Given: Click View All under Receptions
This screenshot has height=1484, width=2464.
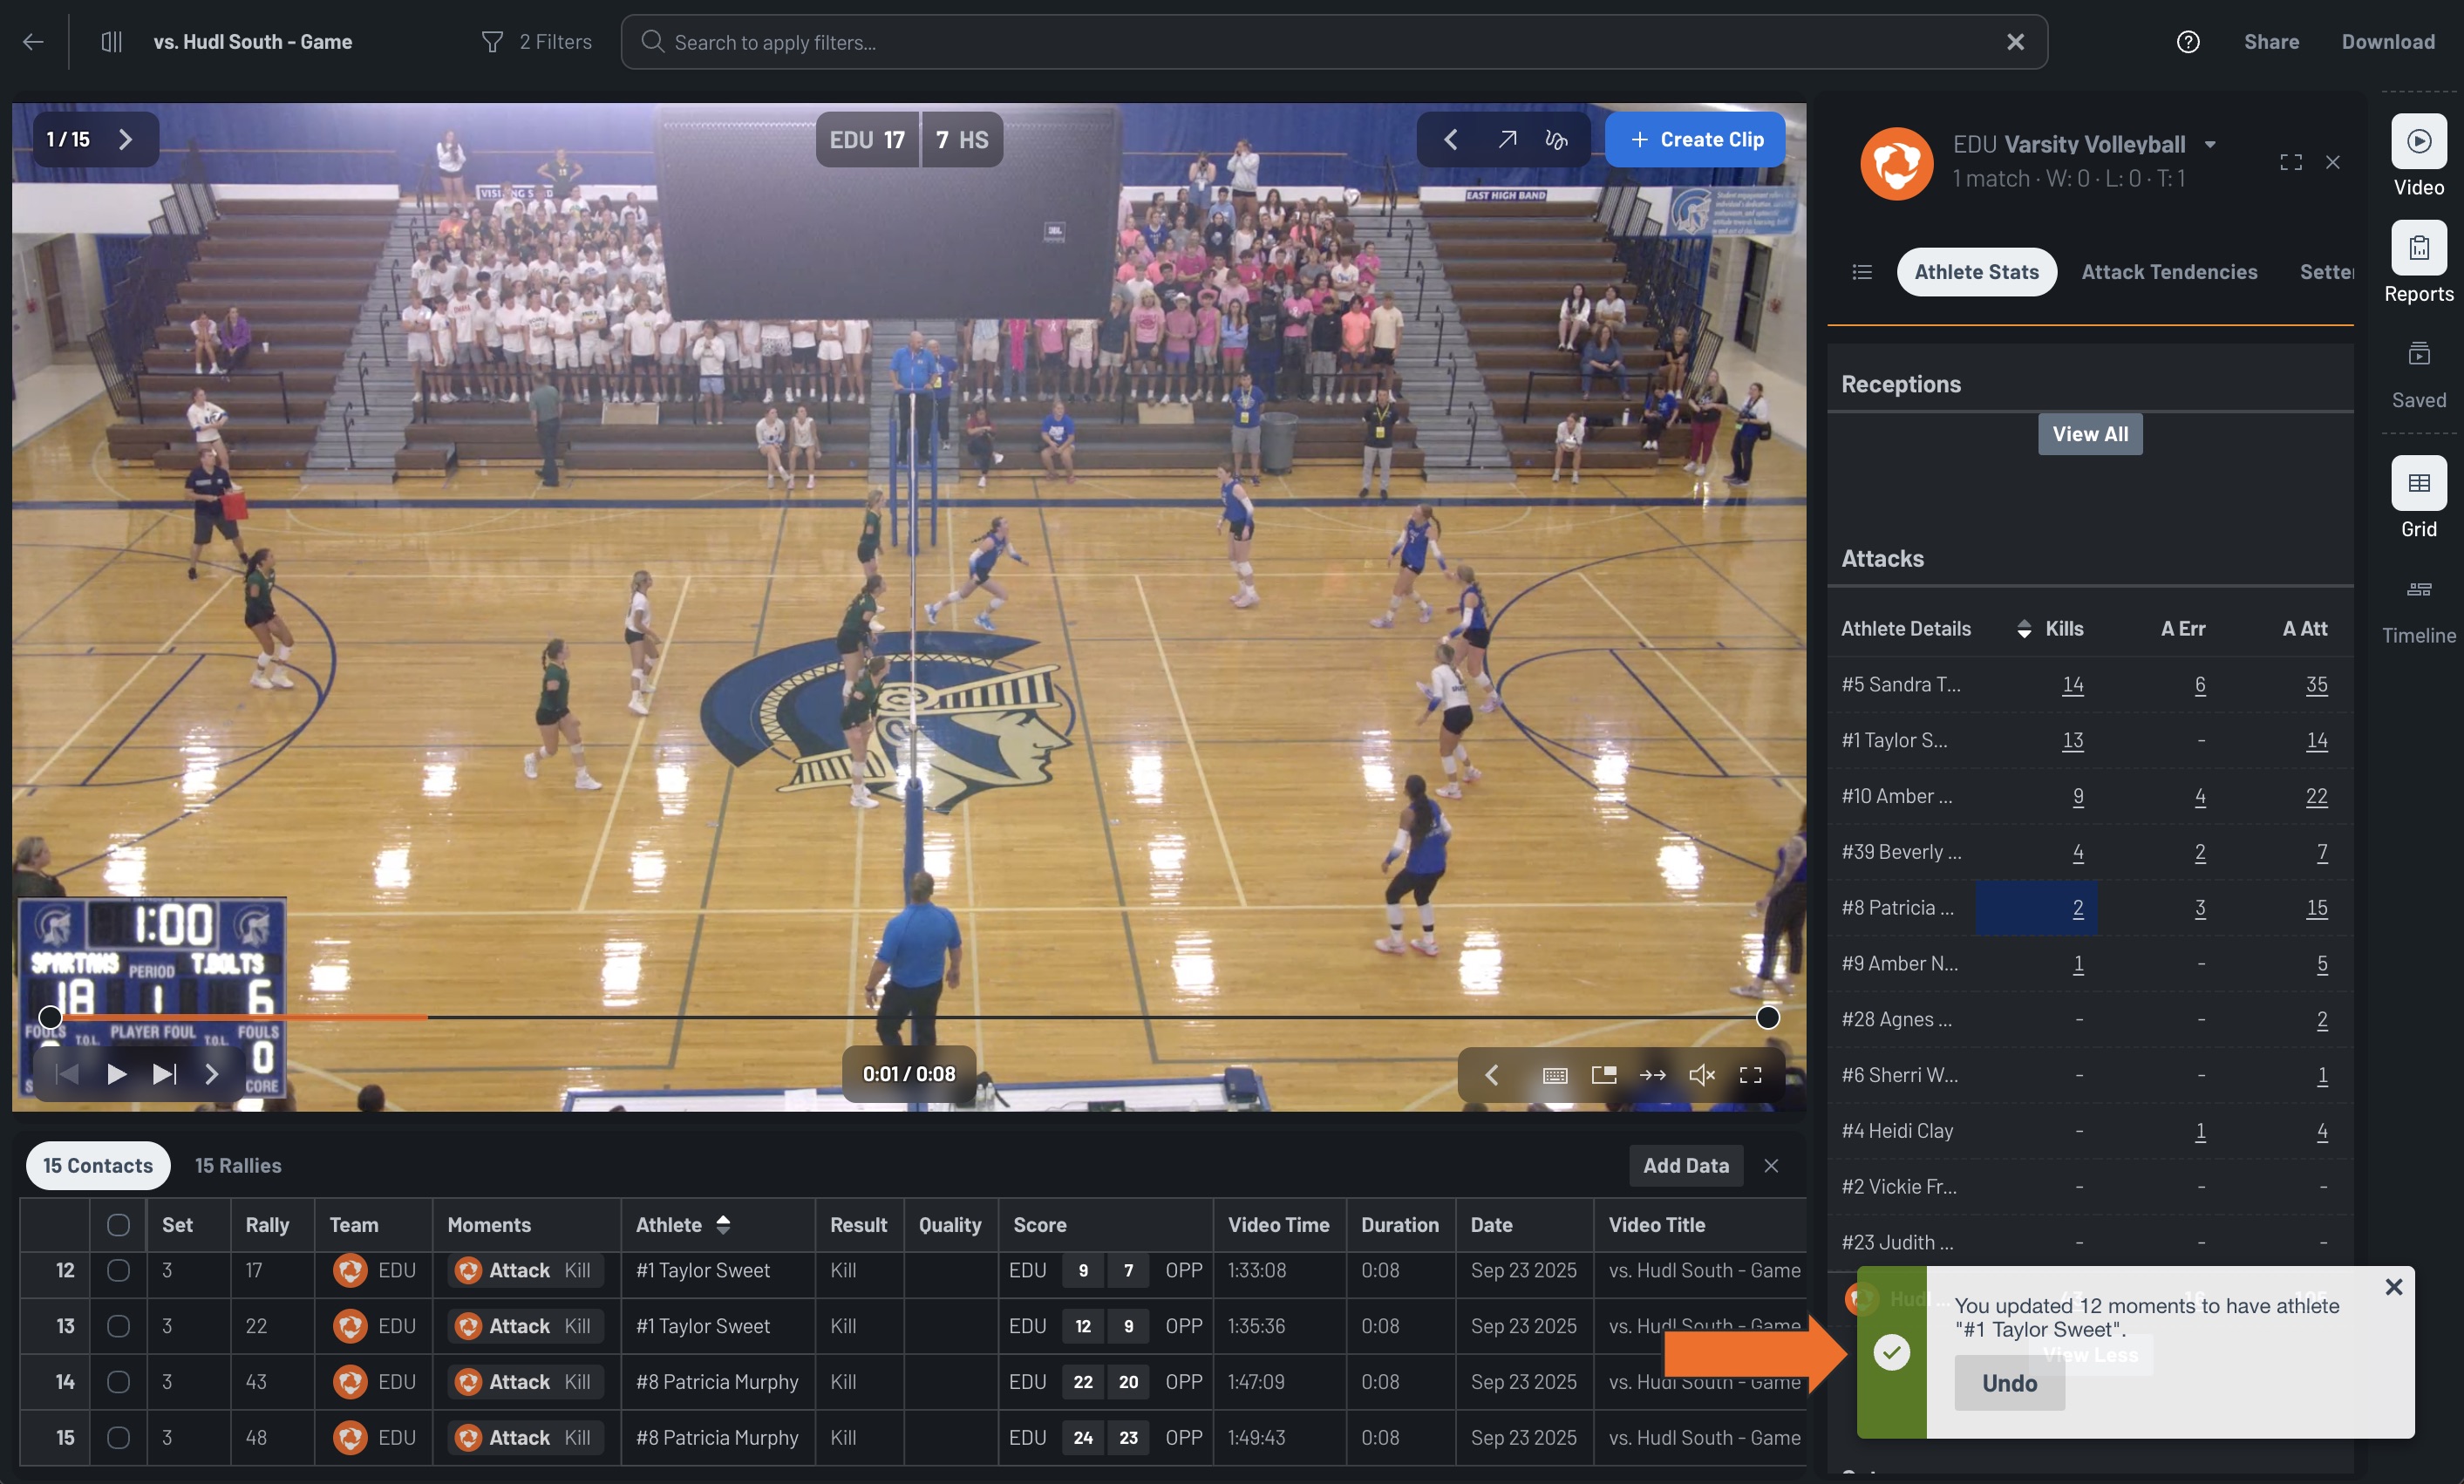Looking at the screenshot, I should 2090,434.
